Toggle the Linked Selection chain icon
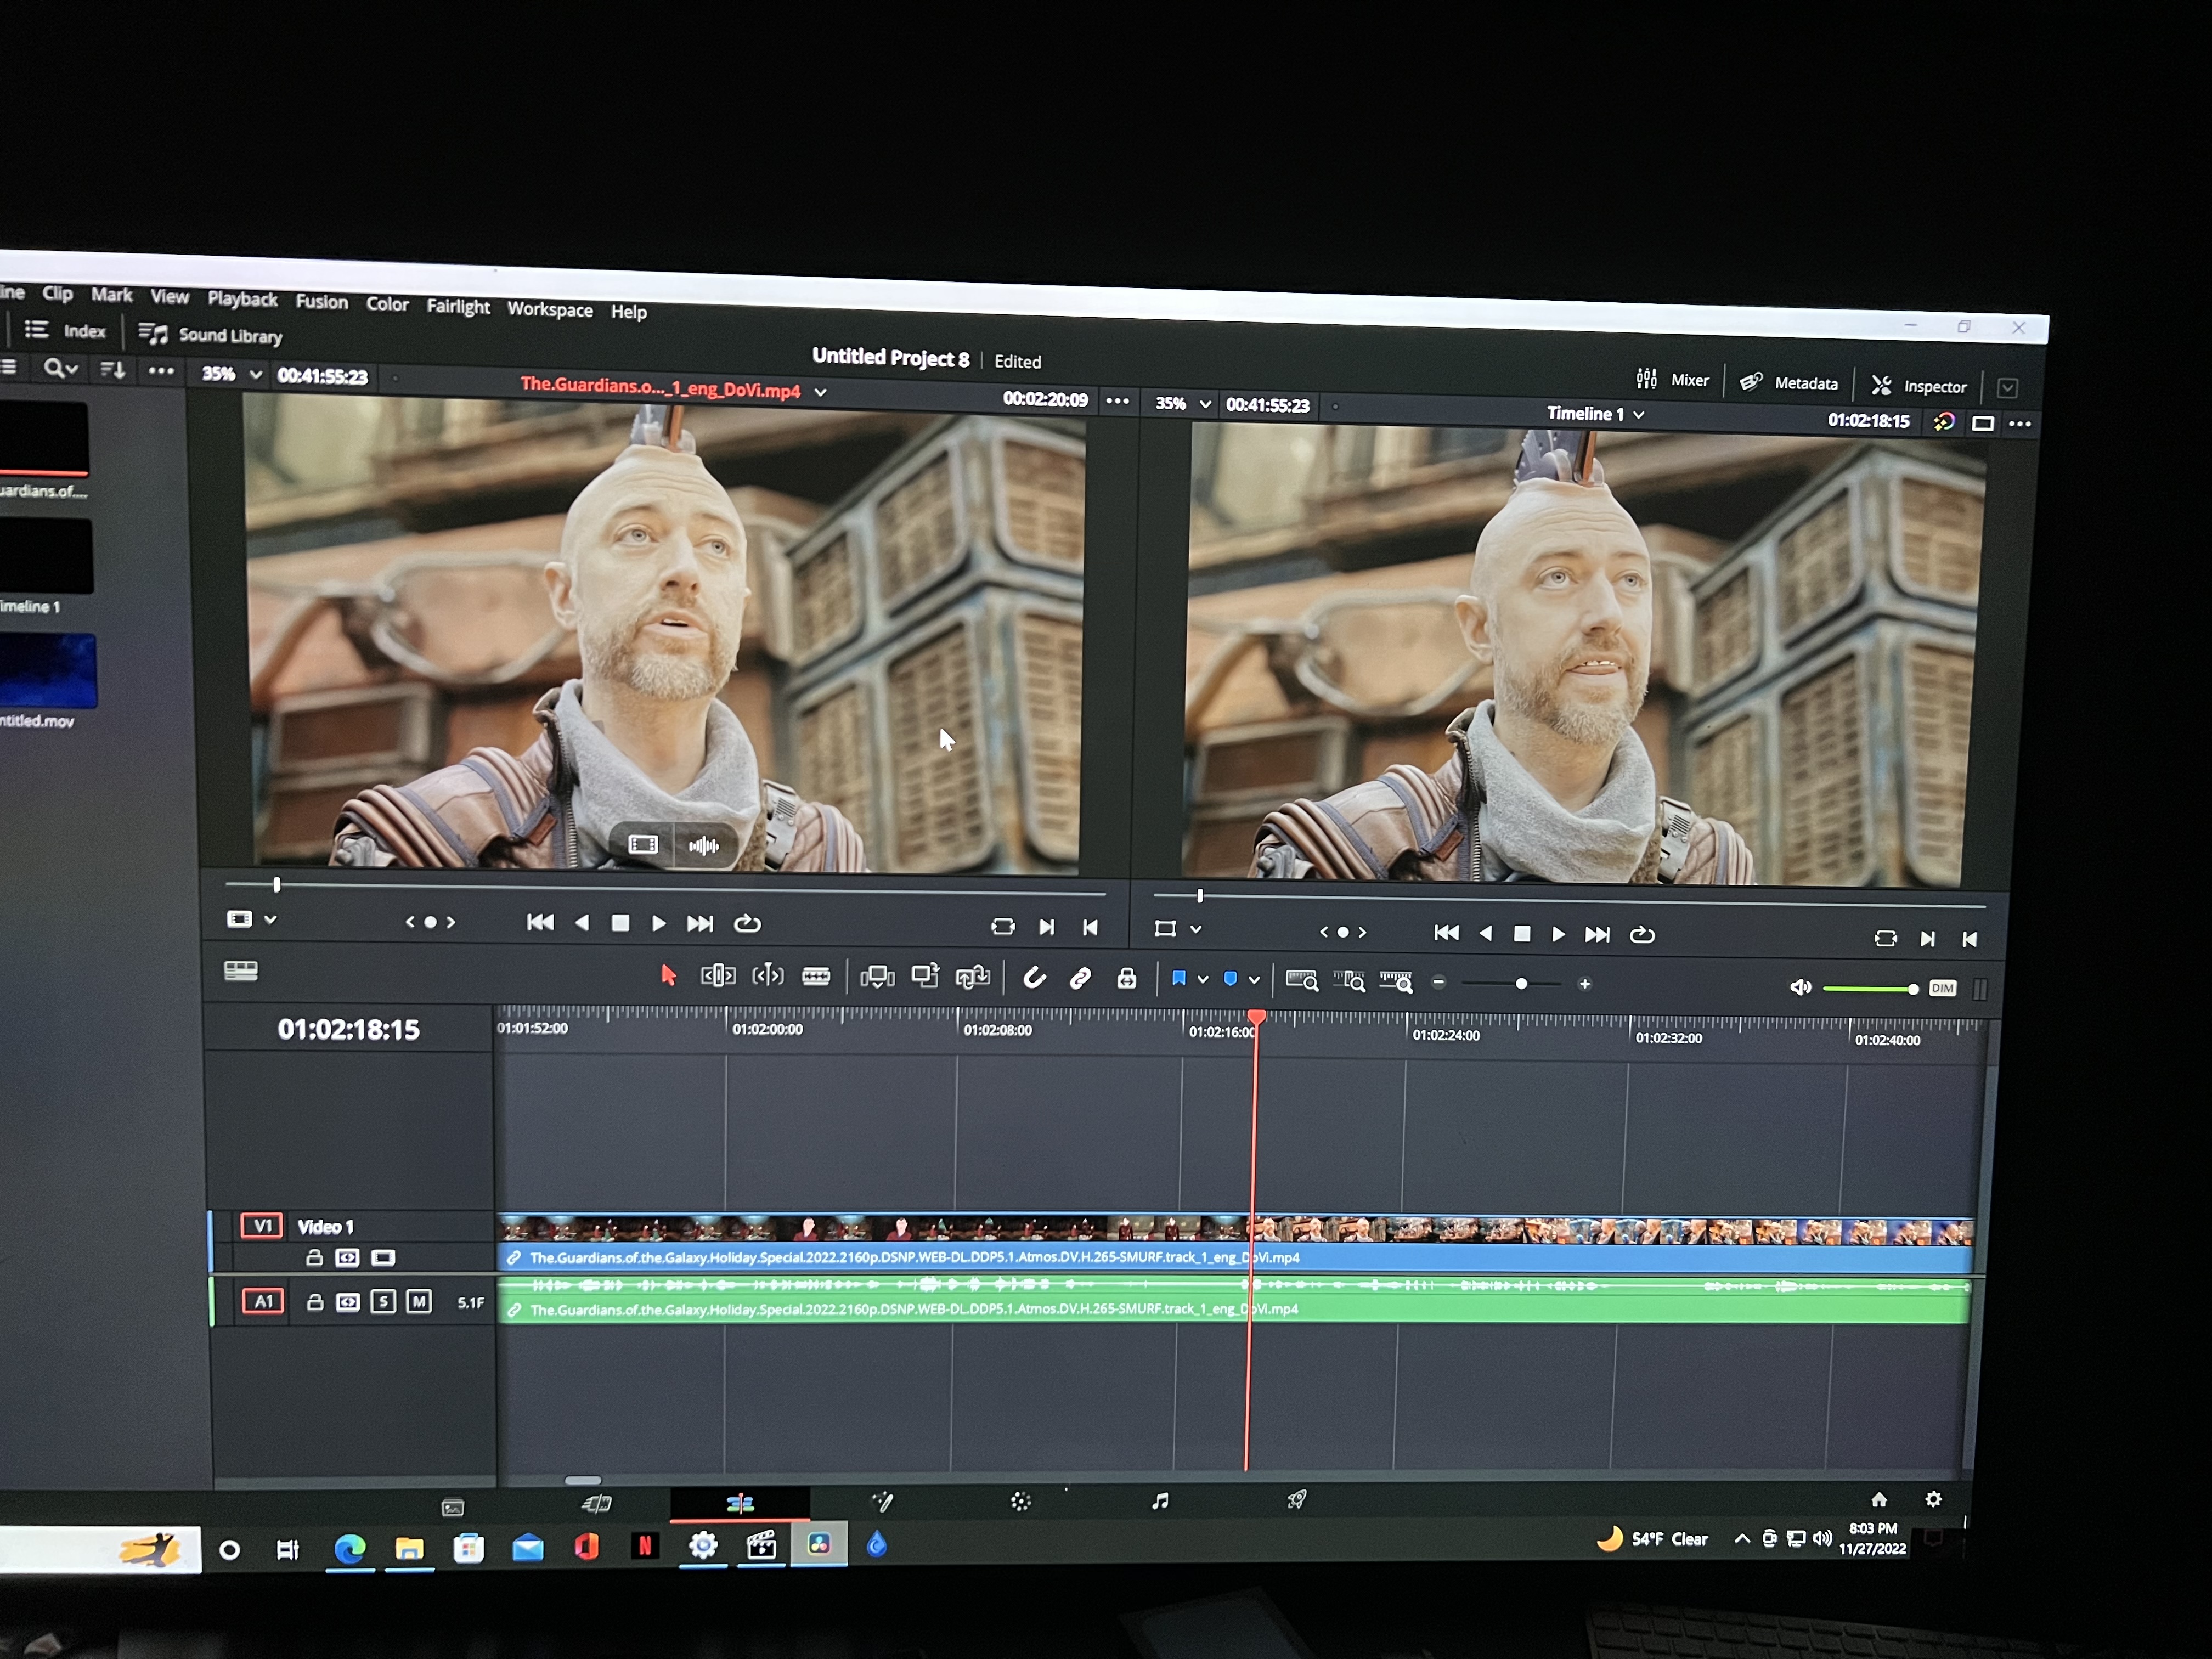The height and width of the screenshot is (1659, 2212). coord(1080,979)
